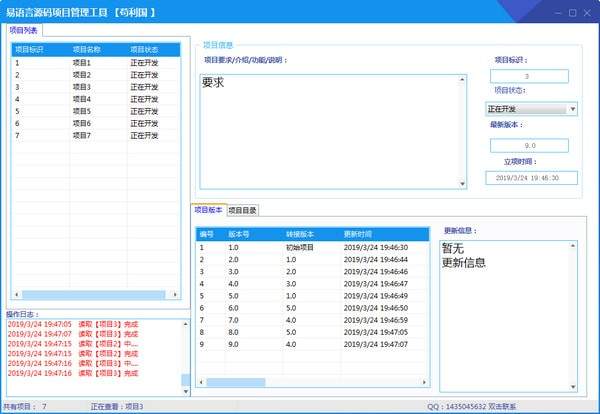Click the 立项时间 date field
This screenshot has height=414, width=600.
[x=530, y=178]
